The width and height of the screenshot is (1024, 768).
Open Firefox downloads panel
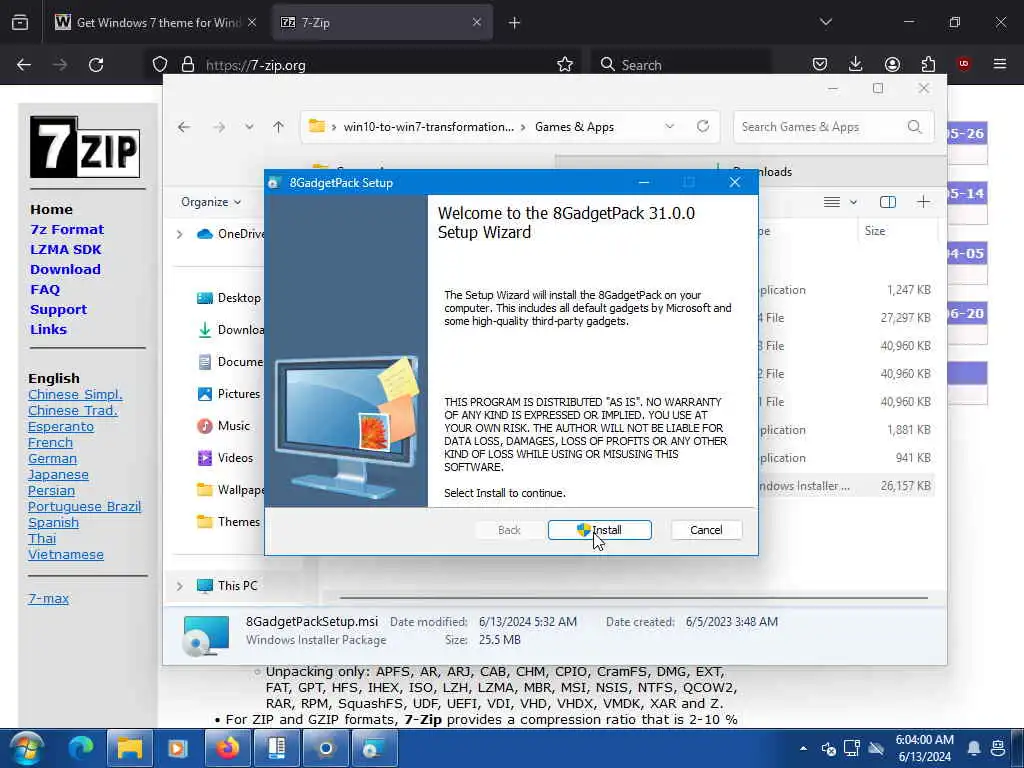pyautogui.click(x=856, y=64)
